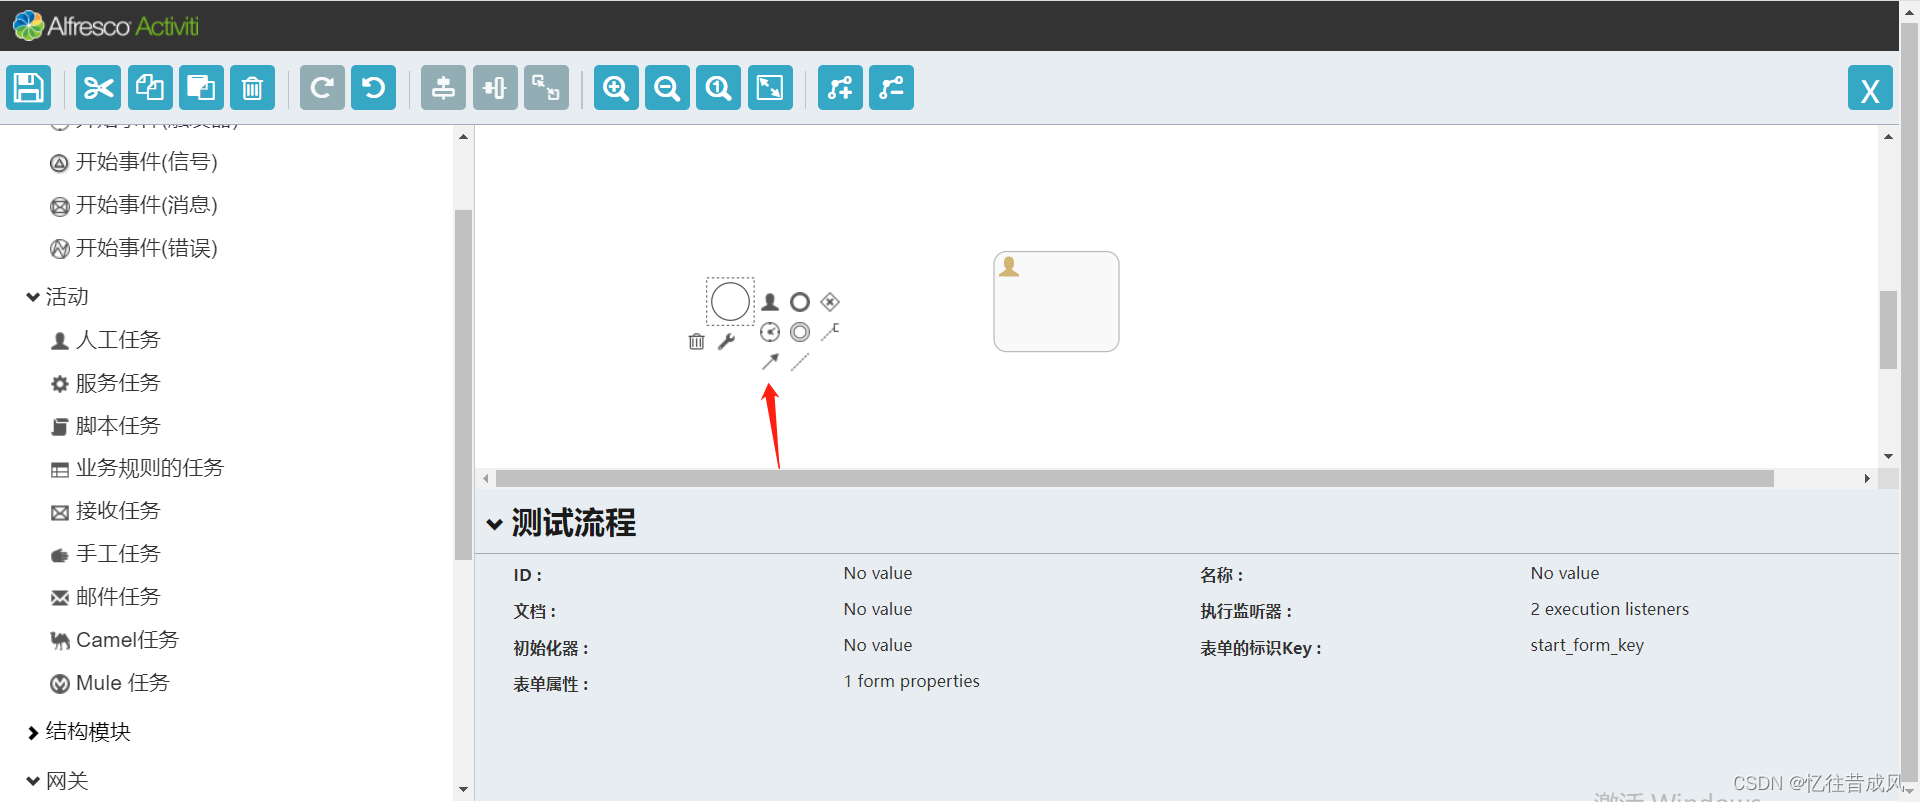The height and width of the screenshot is (802, 1920).
Task: Select 邮件任务 in the palette
Action: (x=105, y=597)
